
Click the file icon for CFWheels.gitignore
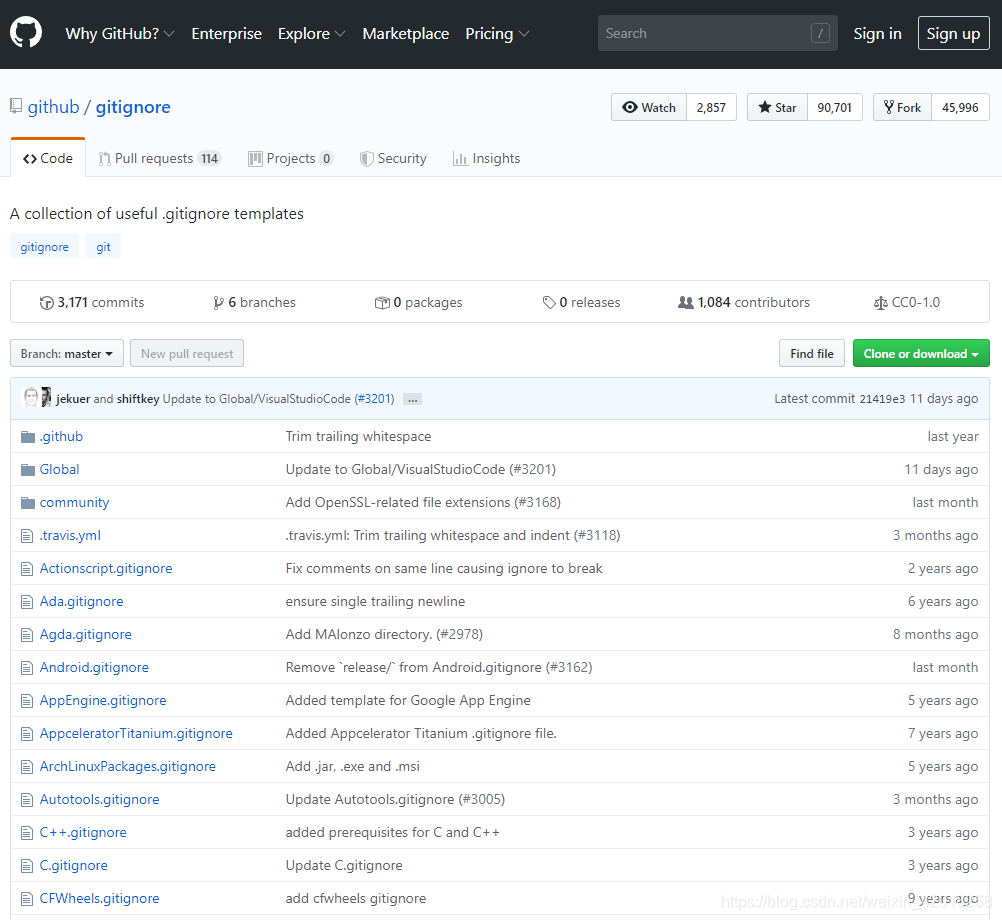(27, 899)
